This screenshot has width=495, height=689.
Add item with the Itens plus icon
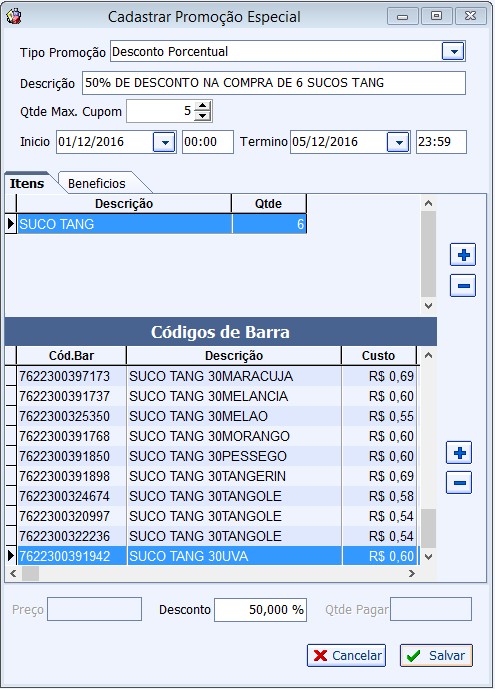pyautogui.click(x=463, y=255)
